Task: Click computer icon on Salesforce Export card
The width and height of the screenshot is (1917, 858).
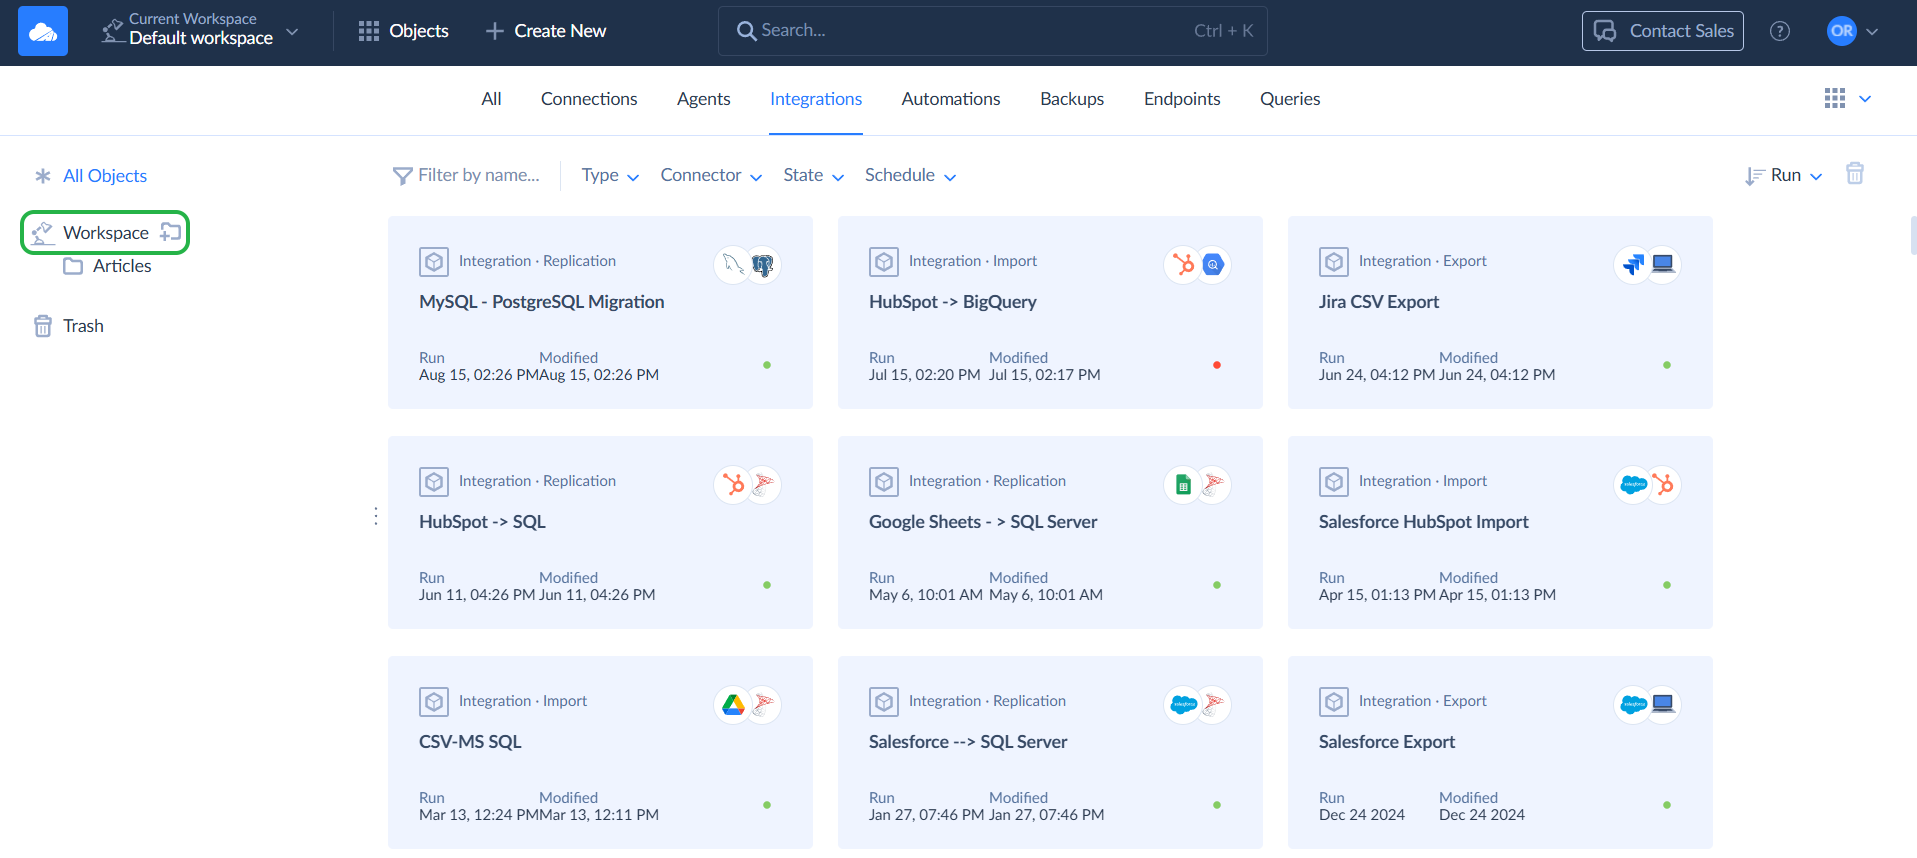Action: 1663,704
